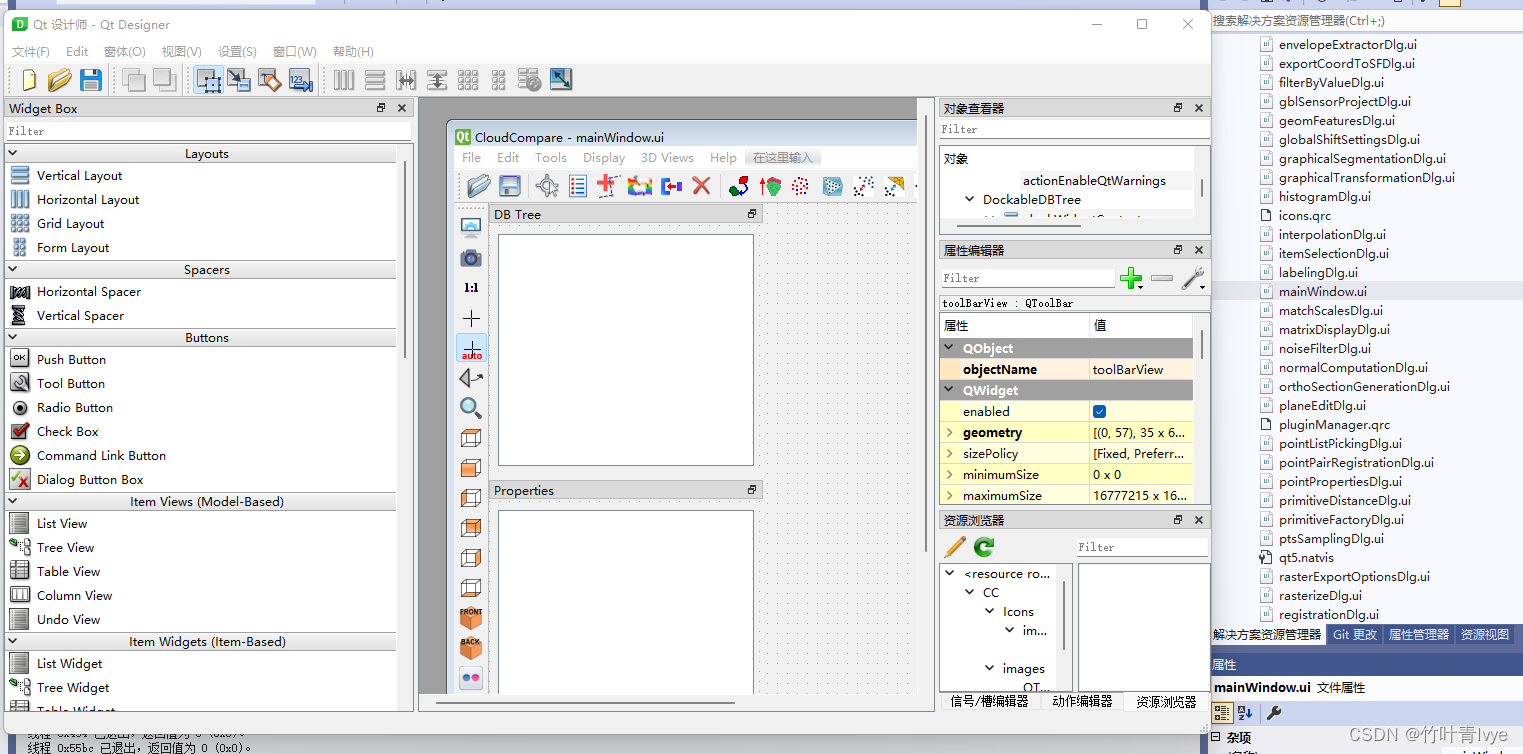Select the Edit Buddies mode icon
Viewport: 1523px width, 754px height.
[x=270, y=80]
